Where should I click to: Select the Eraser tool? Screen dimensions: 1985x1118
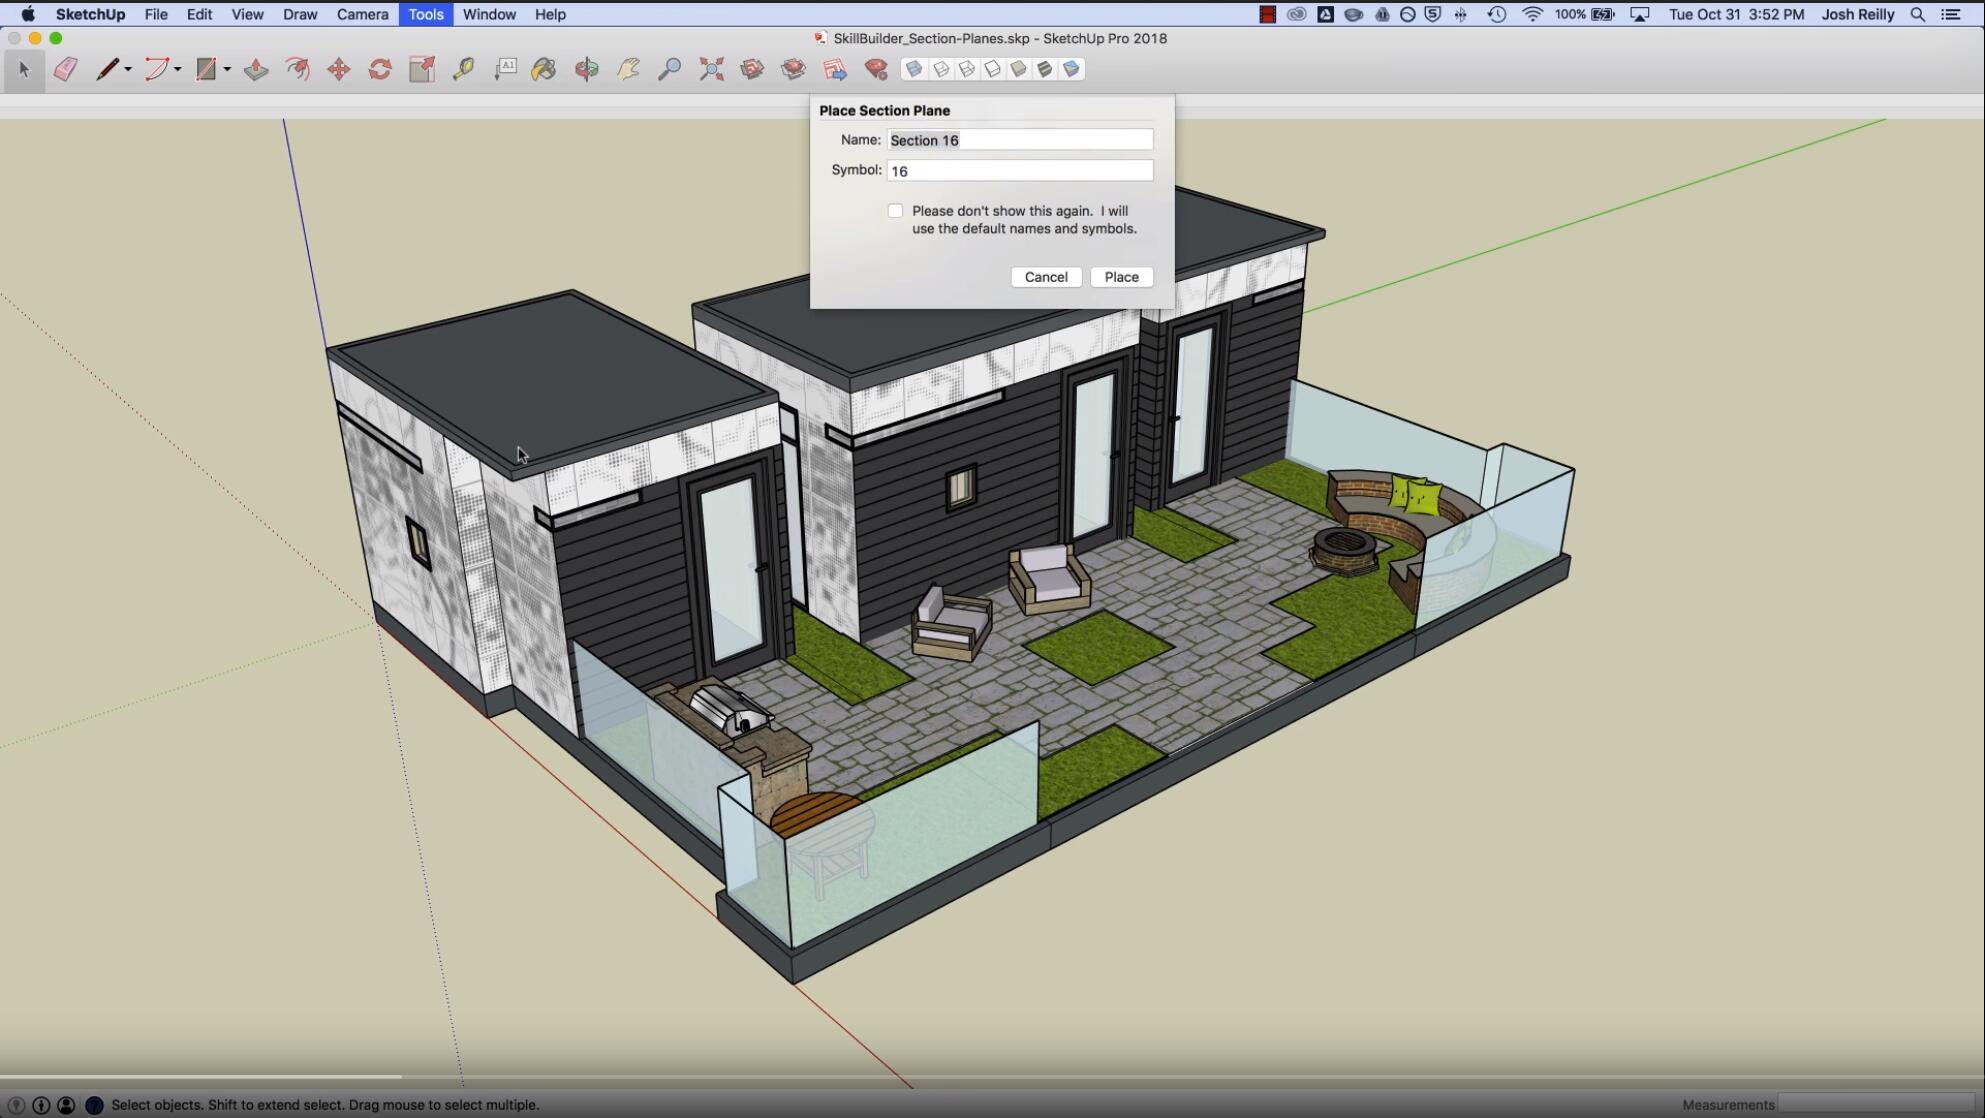point(66,69)
